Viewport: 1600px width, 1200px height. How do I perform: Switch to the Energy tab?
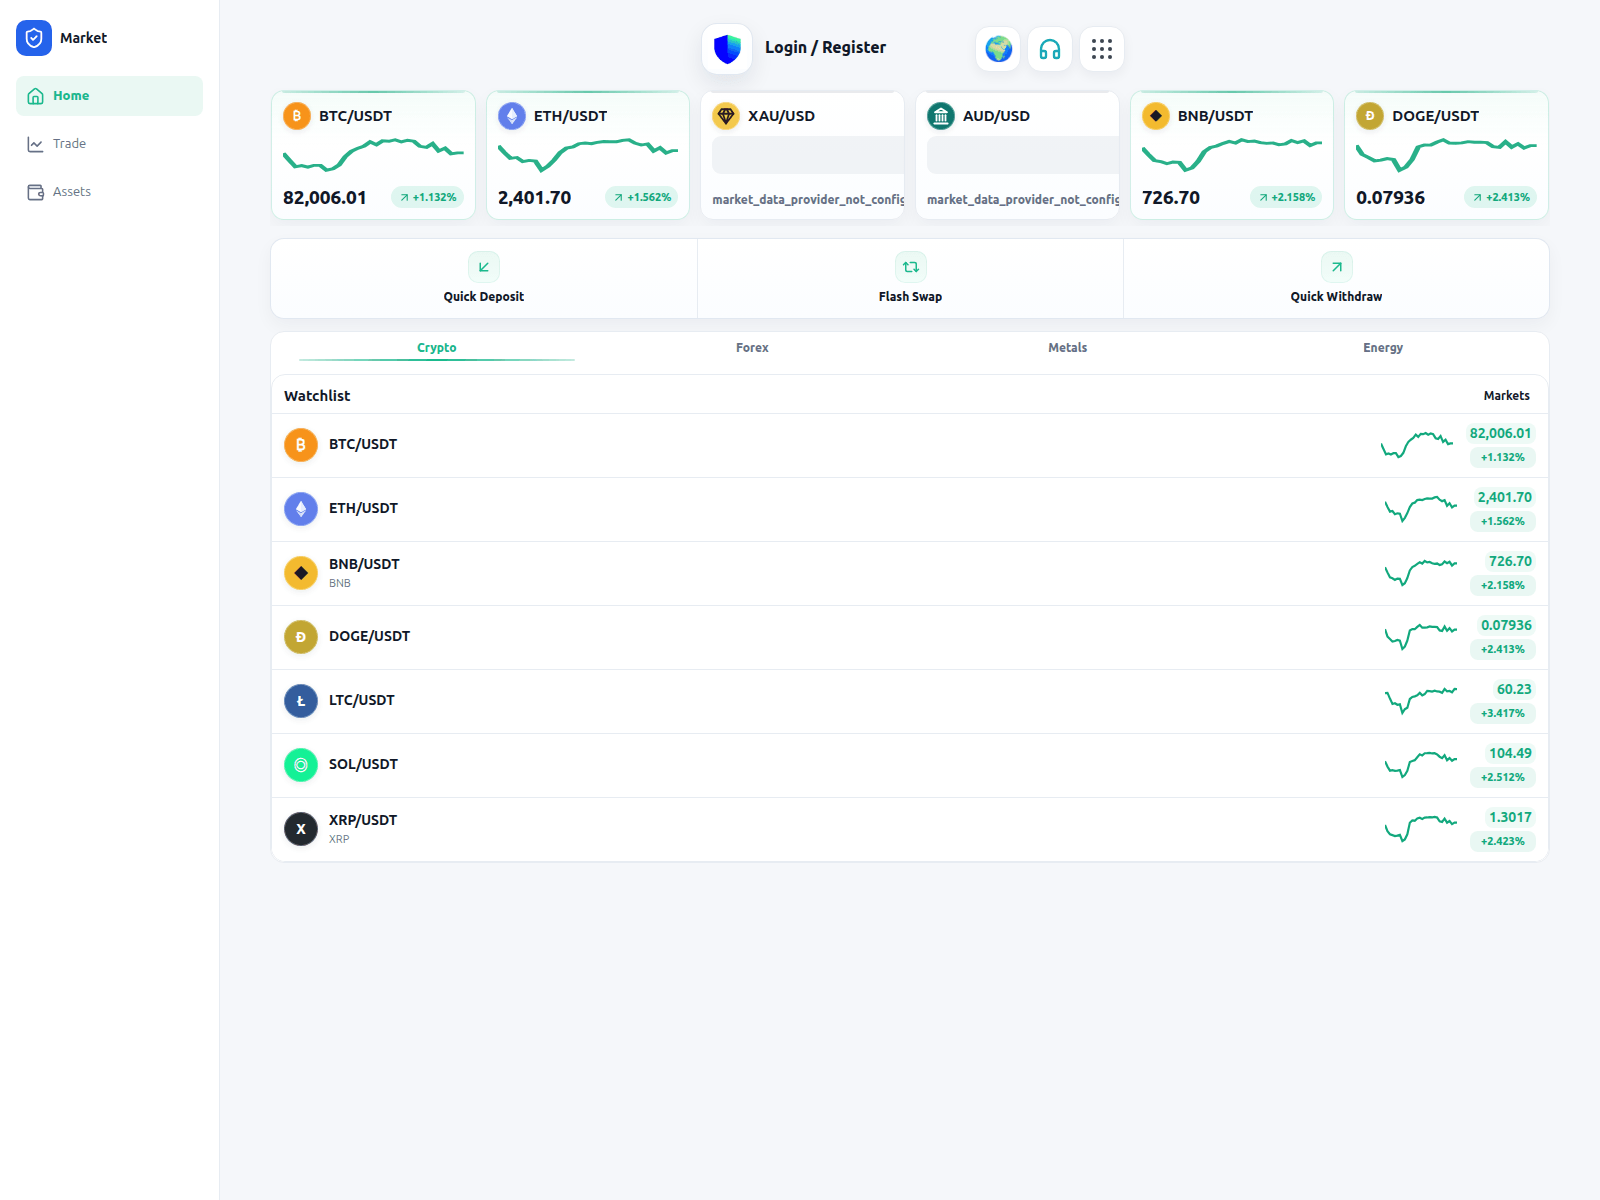point(1383,348)
